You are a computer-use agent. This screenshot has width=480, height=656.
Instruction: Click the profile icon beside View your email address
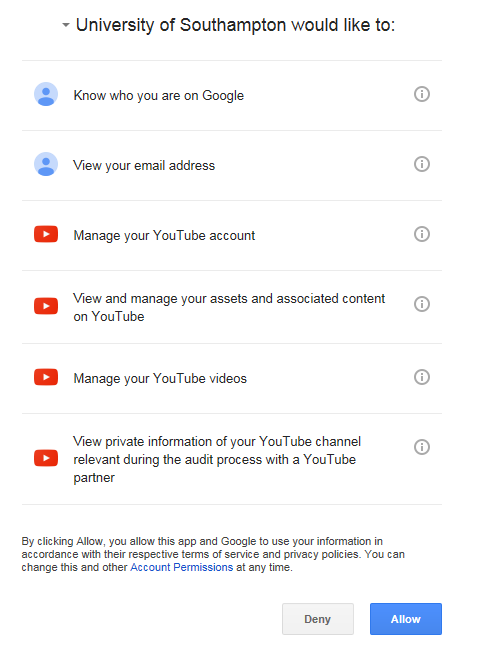[46, 164]
